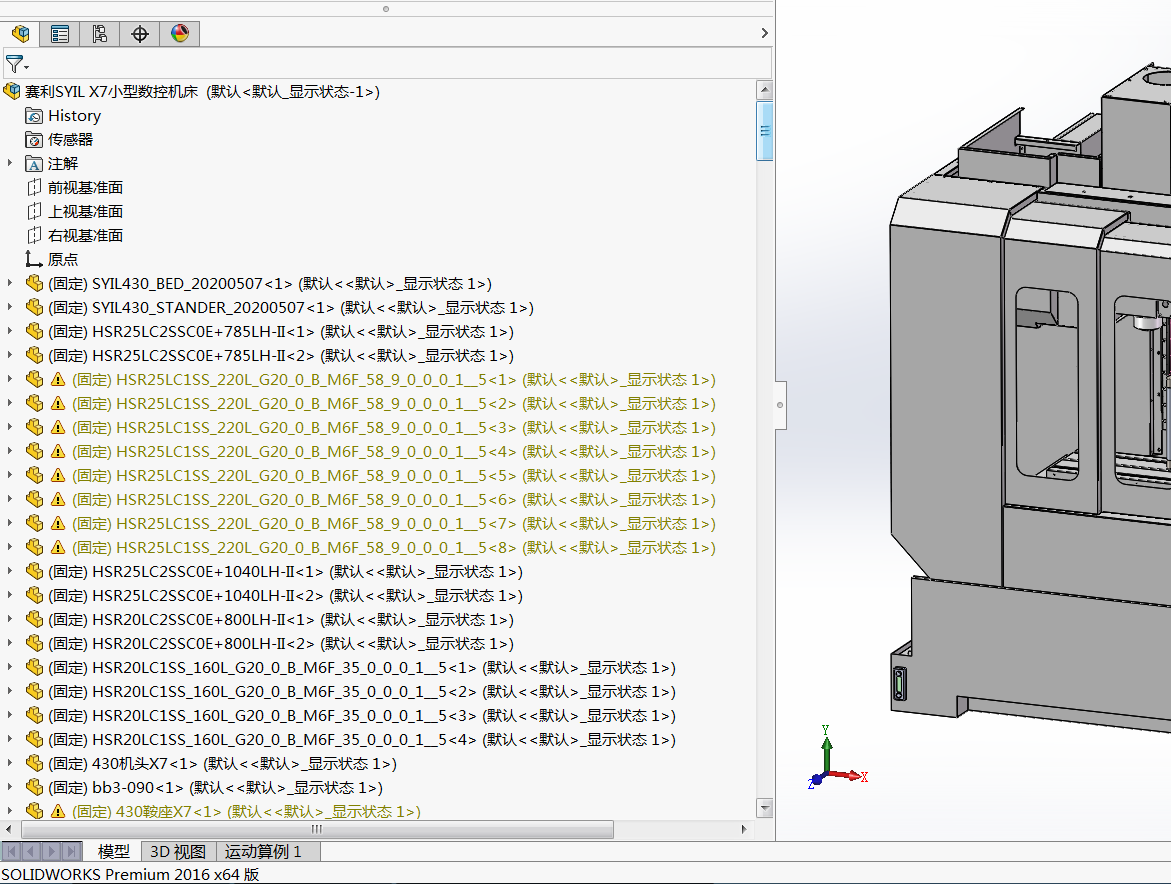Open the DisplayManager color ball tab

click(180, 34)
